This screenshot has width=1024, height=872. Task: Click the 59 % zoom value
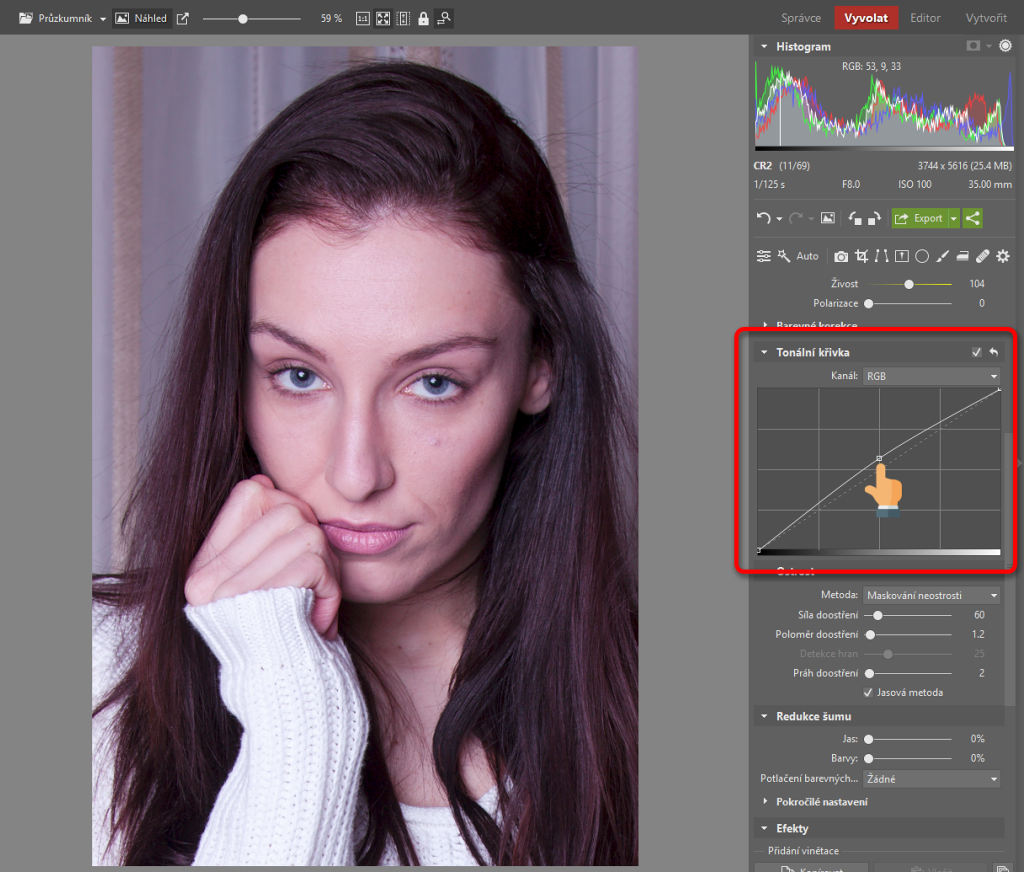point(331,18)
